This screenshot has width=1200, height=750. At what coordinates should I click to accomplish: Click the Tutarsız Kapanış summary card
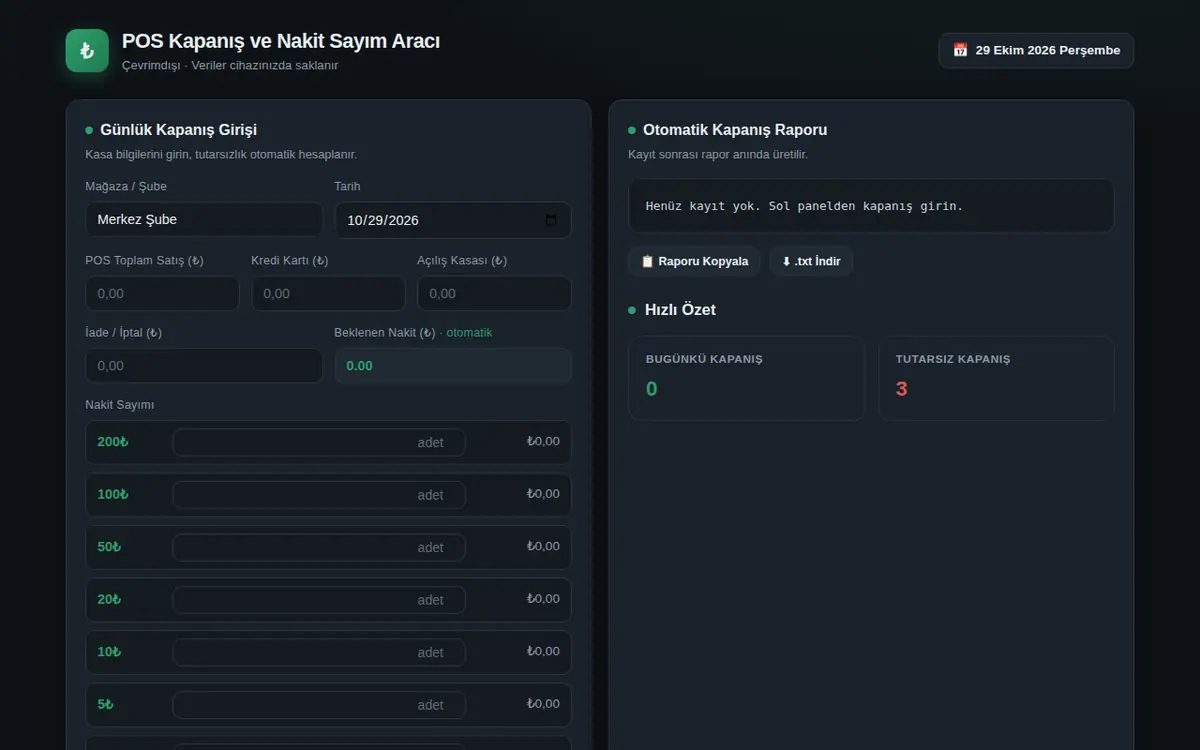[x=996, y=378]
